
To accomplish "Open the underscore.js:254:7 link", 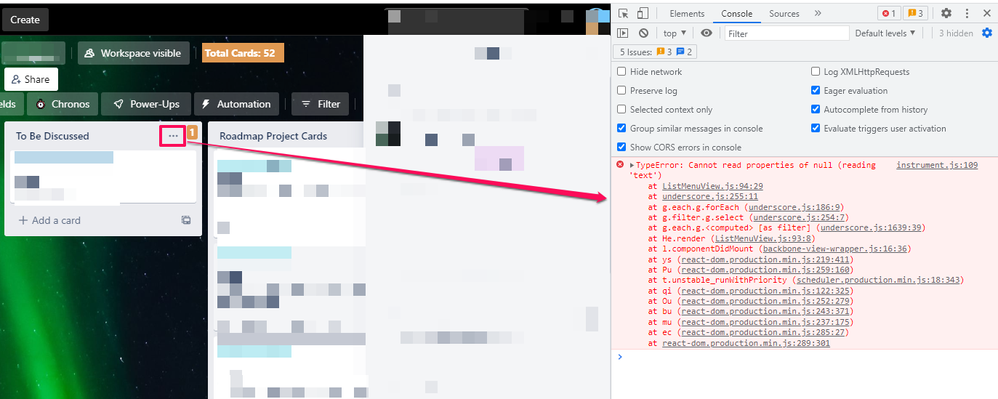I will tap(800, 217).
